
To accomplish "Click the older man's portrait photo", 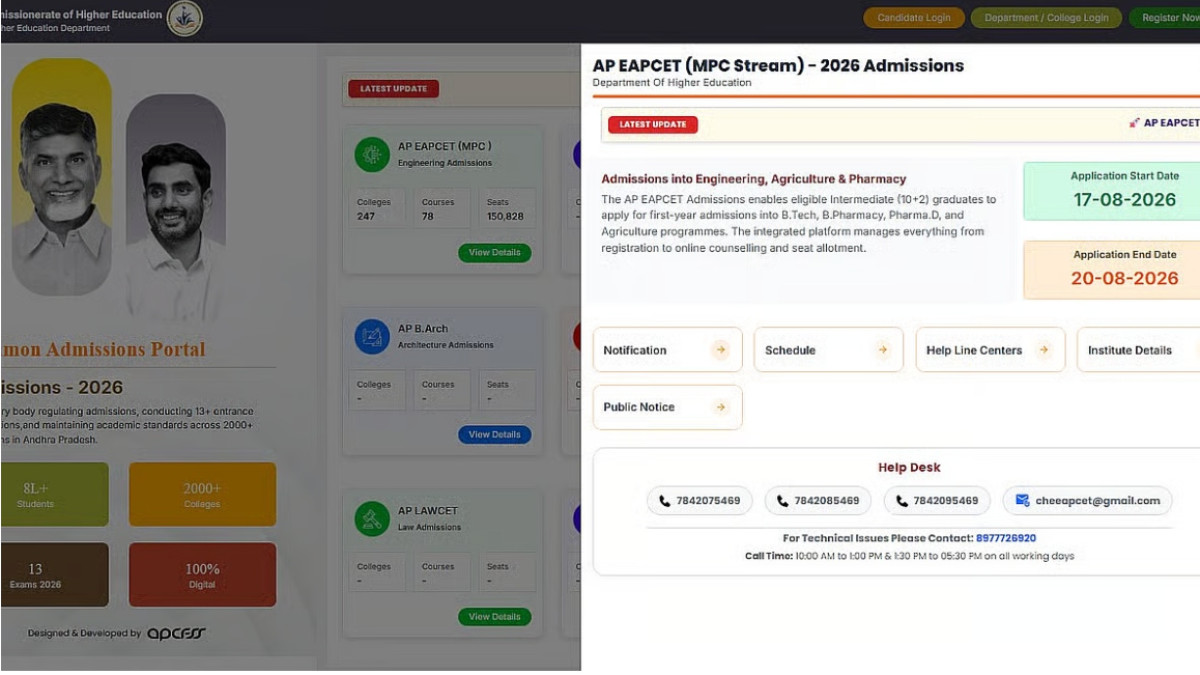I will [62, 178].
